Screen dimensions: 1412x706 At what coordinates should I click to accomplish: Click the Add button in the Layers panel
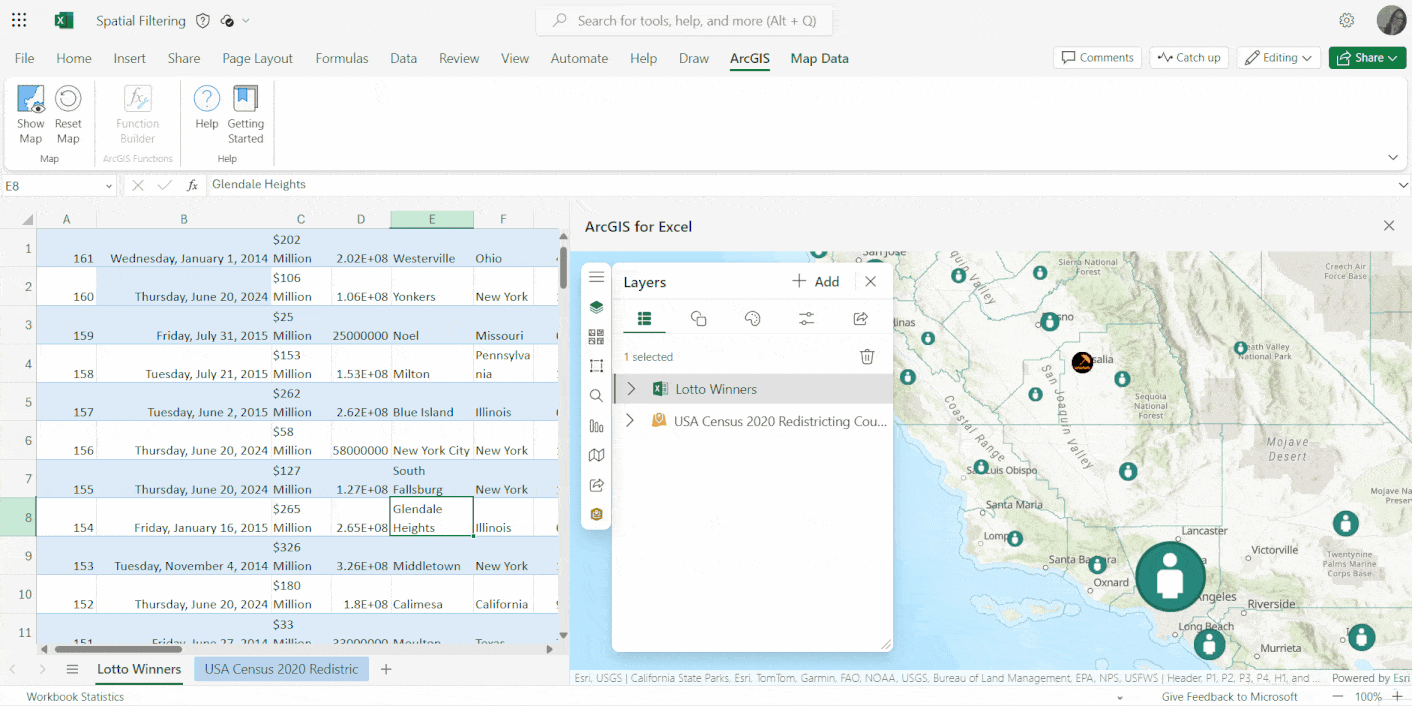click(816, 281)
